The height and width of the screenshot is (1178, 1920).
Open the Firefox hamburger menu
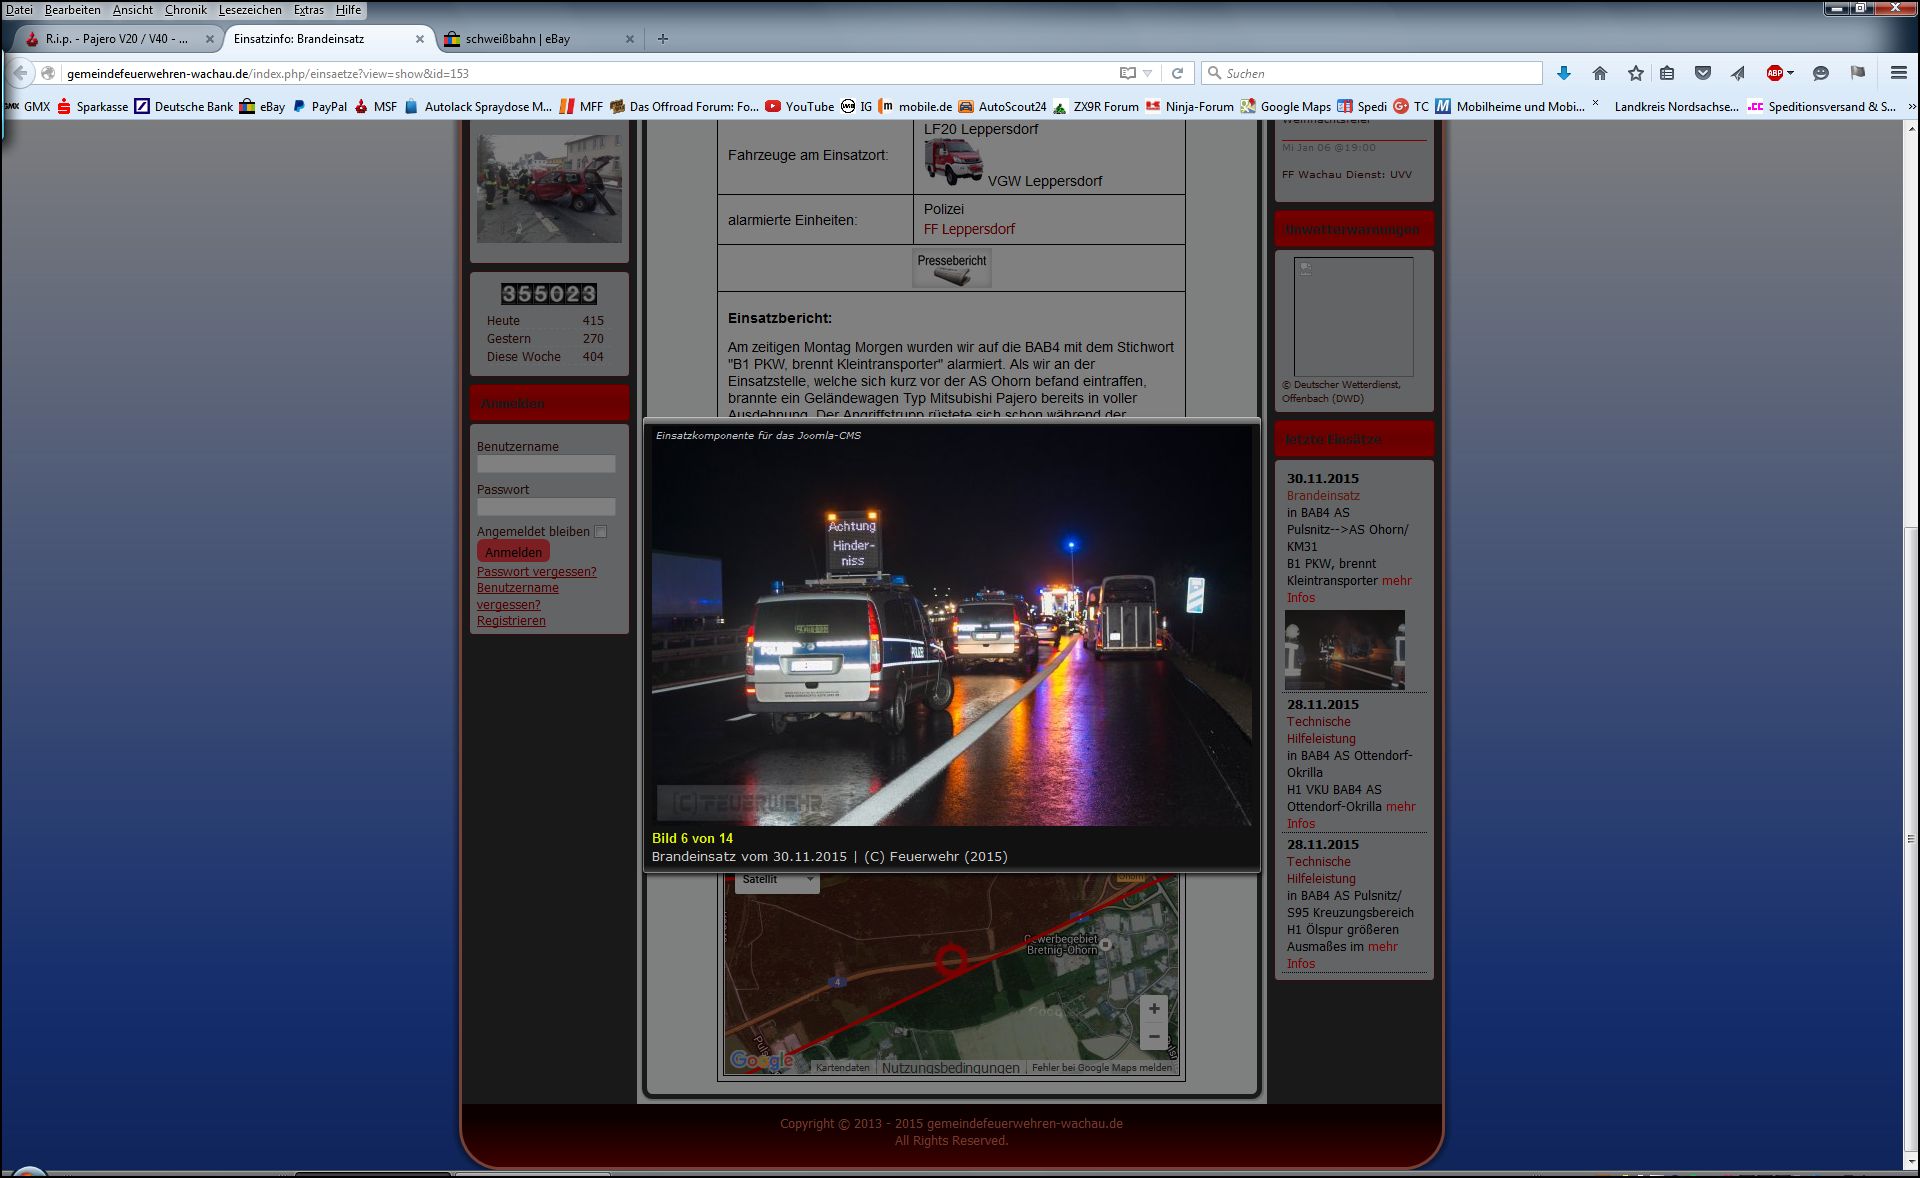pos(1898,73)
